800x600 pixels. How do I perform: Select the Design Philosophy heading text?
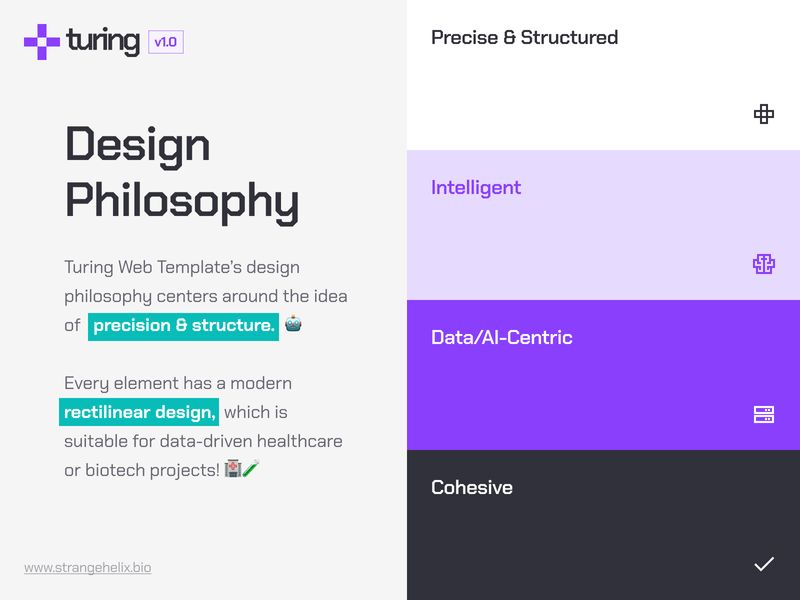pyautogui.click(x=180, y=172)
